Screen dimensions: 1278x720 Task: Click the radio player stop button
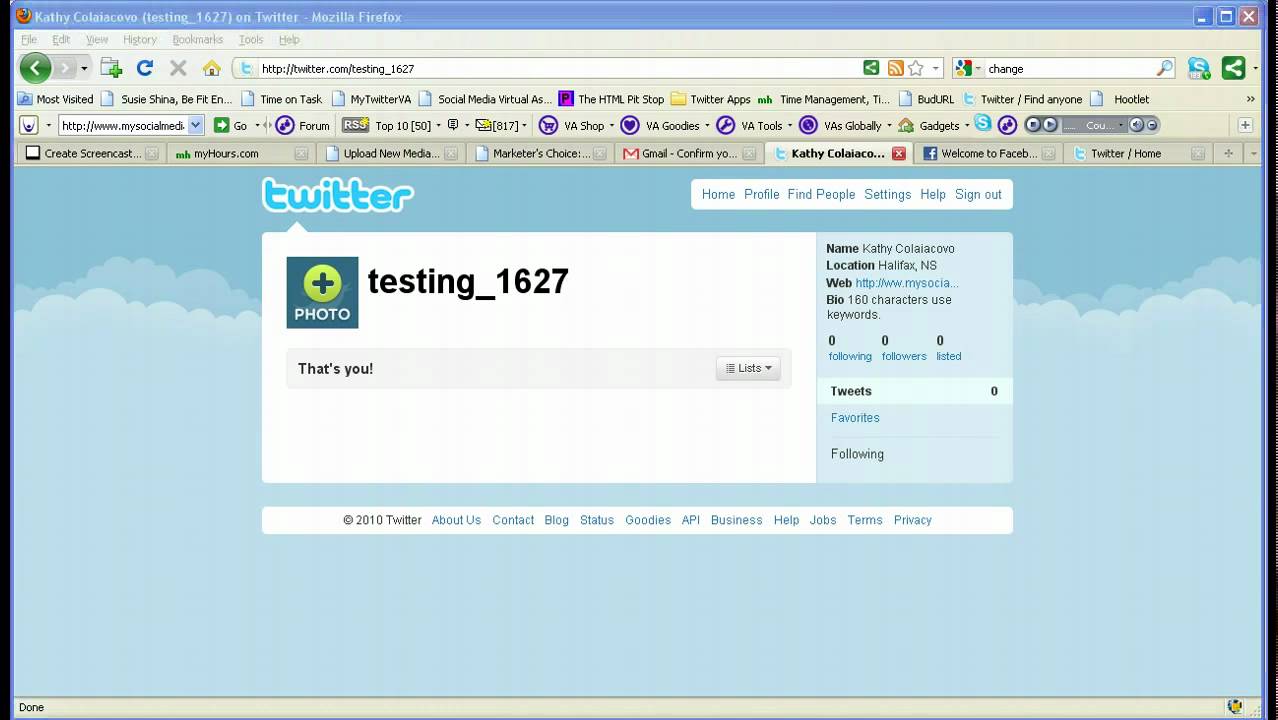pyautogui.click(x=1033, y=125)
